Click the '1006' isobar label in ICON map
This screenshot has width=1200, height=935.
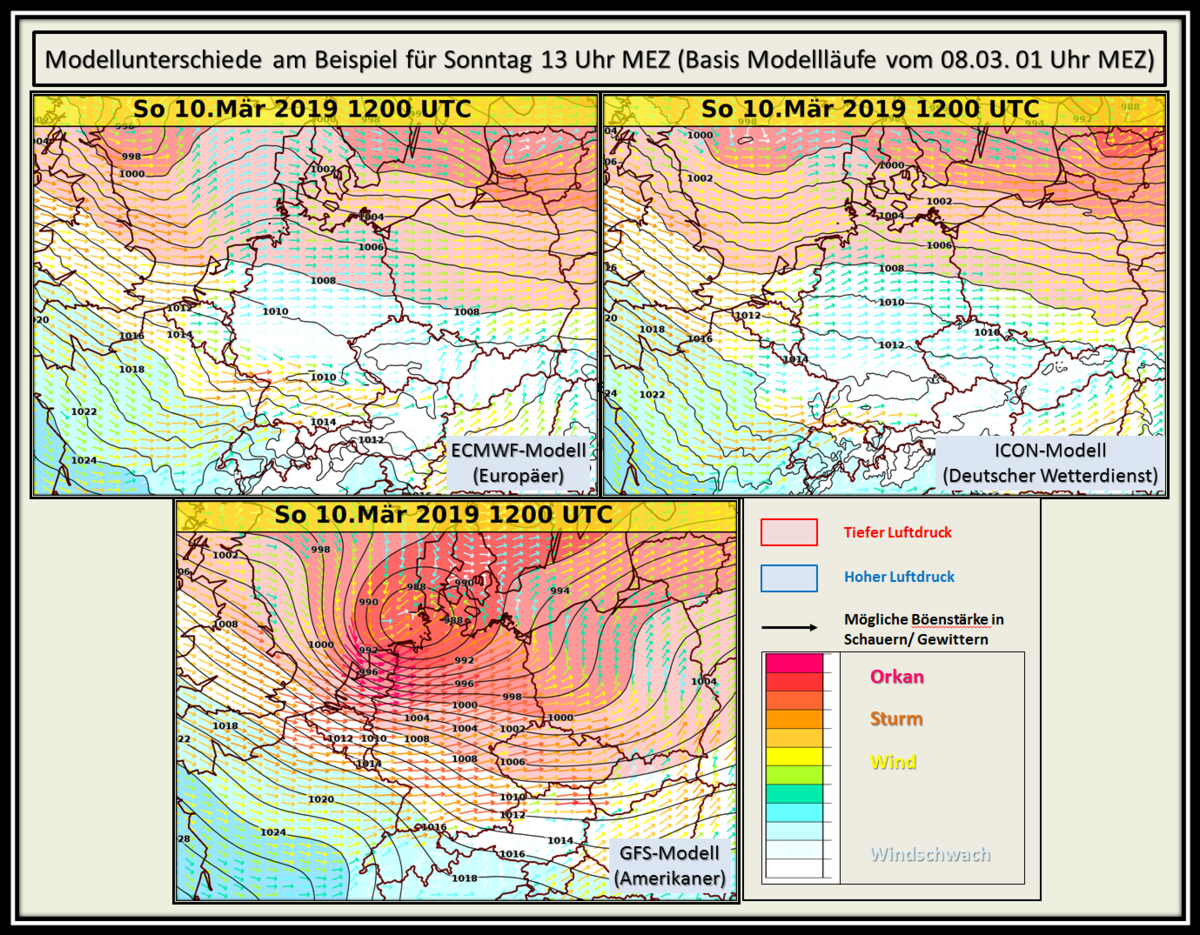tap(939, 245)
